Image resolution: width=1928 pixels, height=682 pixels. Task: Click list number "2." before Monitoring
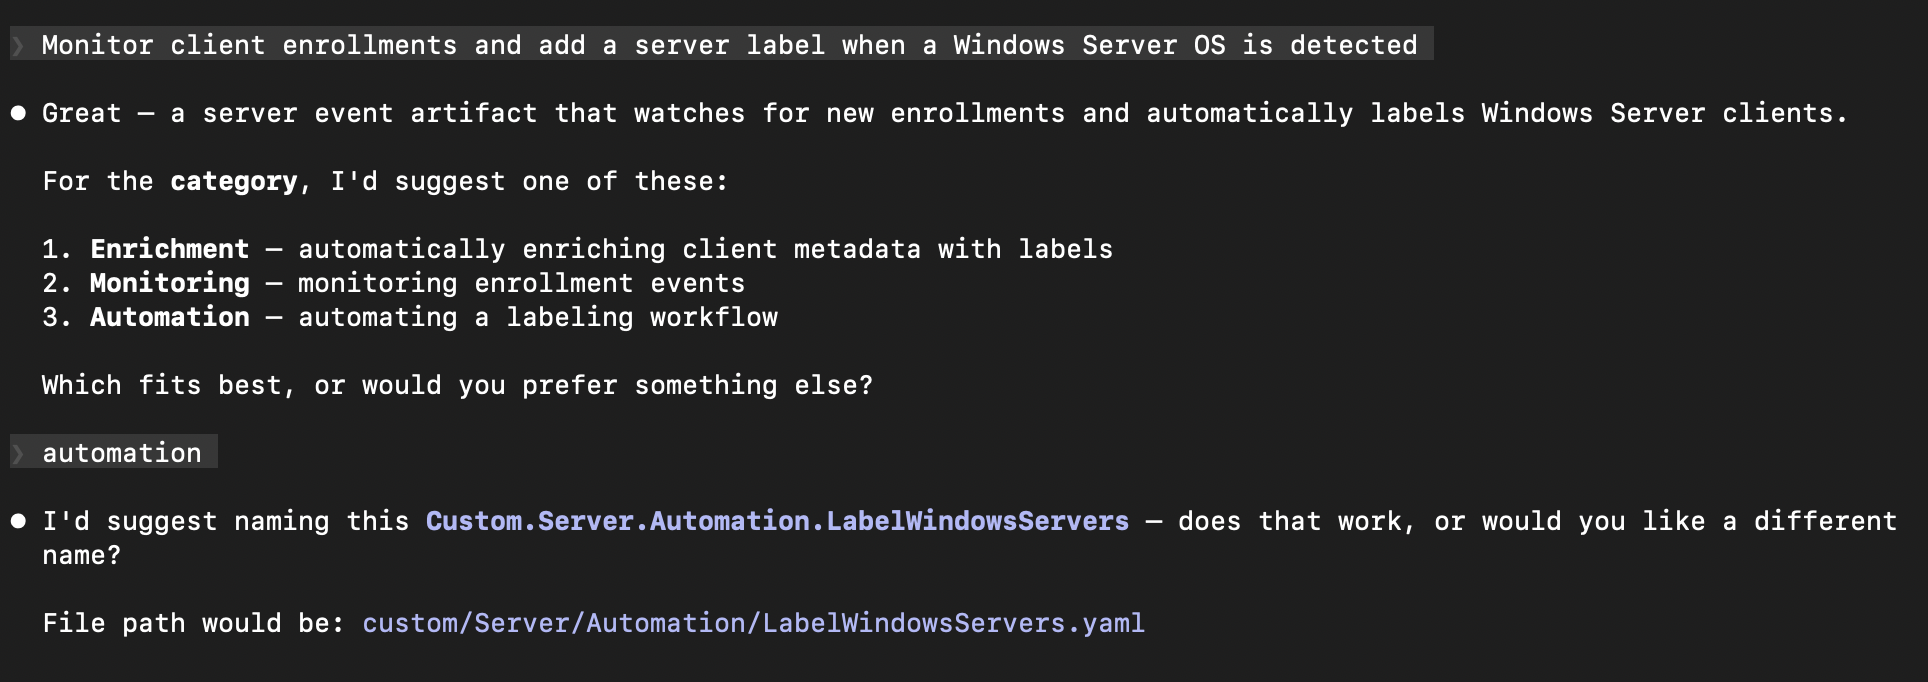pyautogui.click(x=57, y=283)
